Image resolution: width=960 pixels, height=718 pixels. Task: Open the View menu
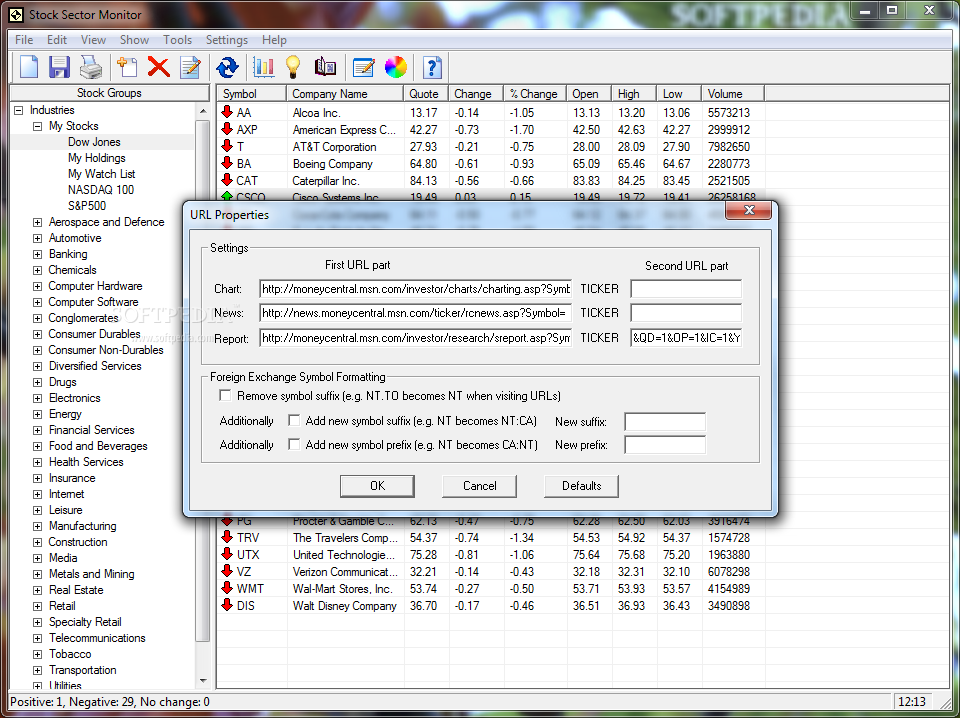pos(93,40)
